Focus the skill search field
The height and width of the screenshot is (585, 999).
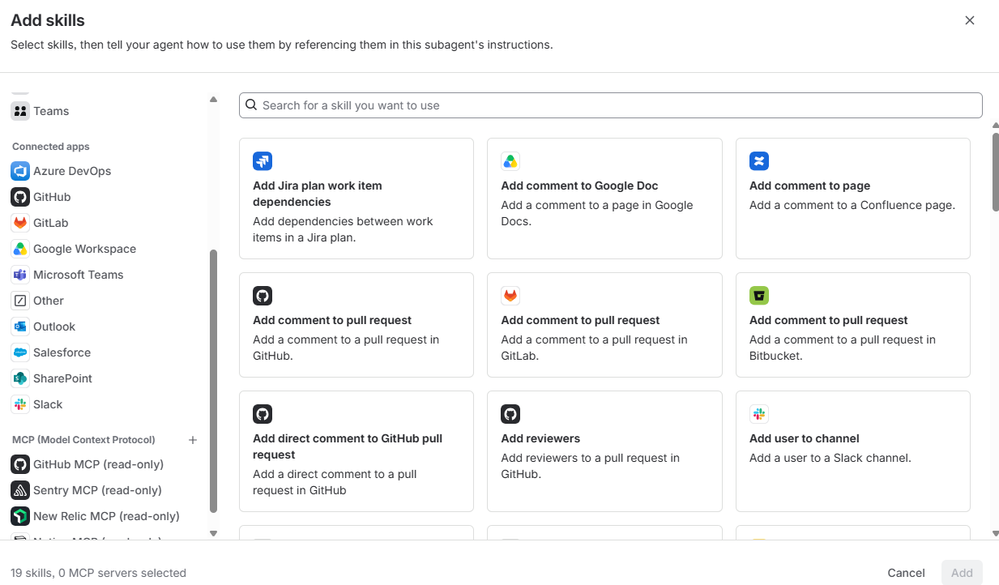pos(610,105)
